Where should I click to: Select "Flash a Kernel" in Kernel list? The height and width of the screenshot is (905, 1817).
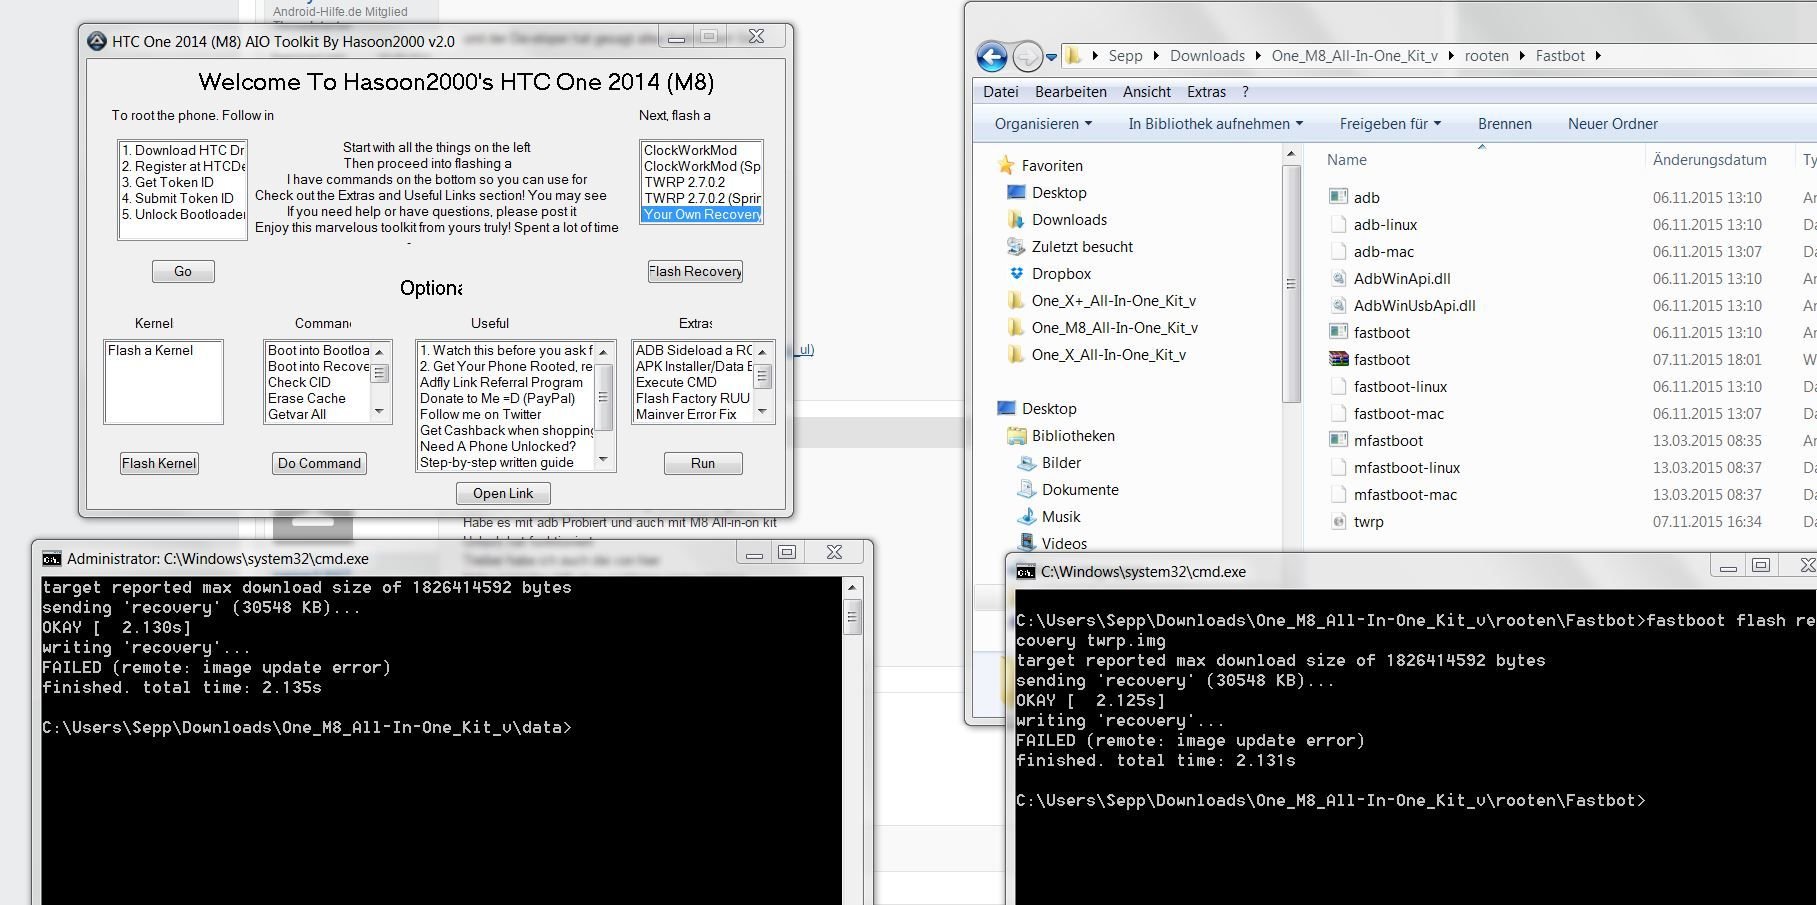click(151, 350)
